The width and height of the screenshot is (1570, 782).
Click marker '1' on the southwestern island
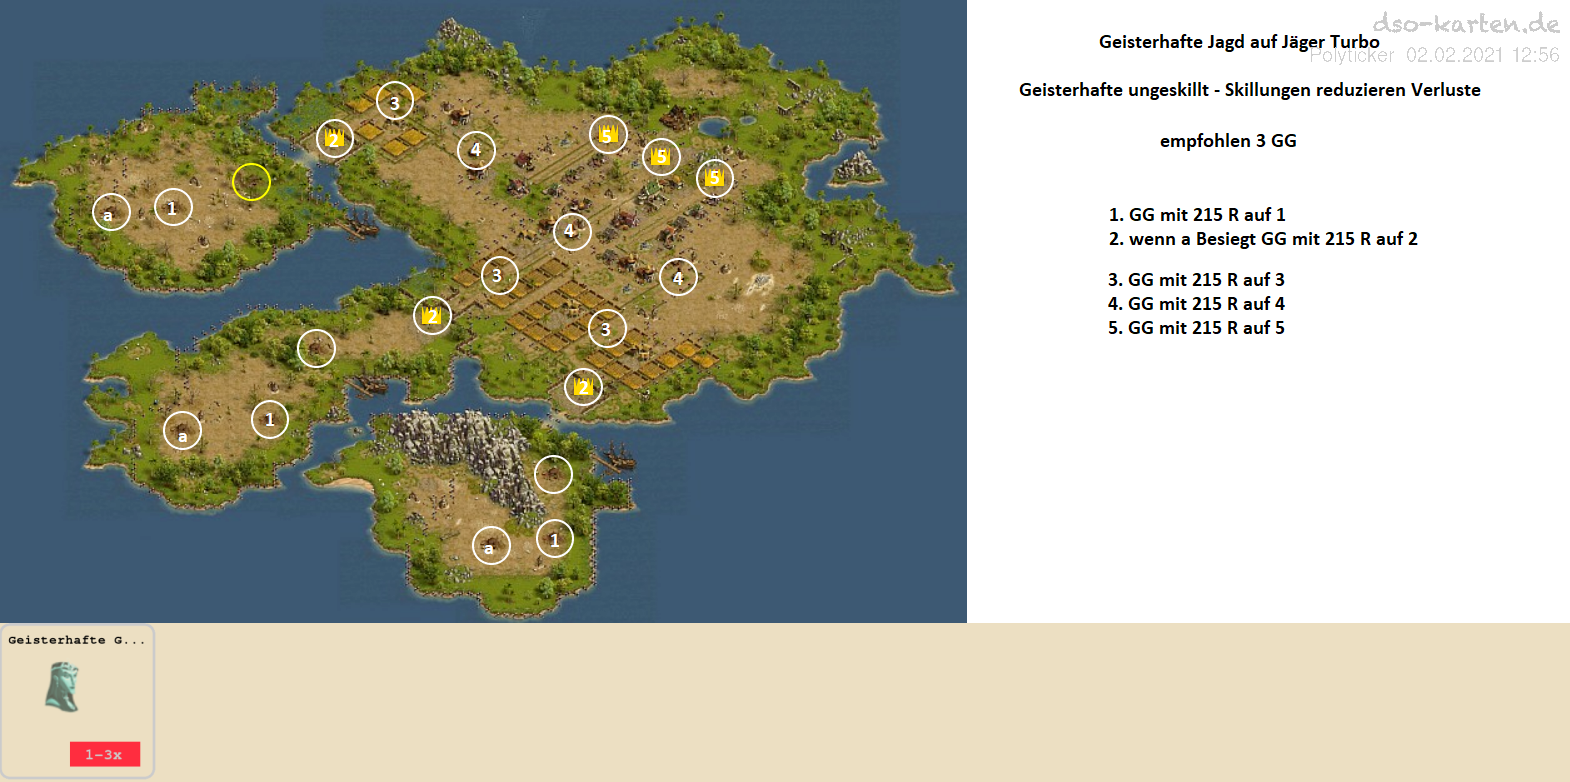click(x=270, y=419)
